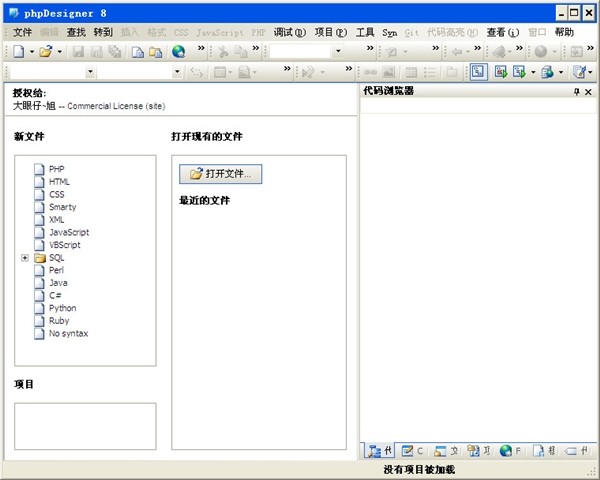Click the grayed back arrow navigation icon

click(x=457, y=51)
